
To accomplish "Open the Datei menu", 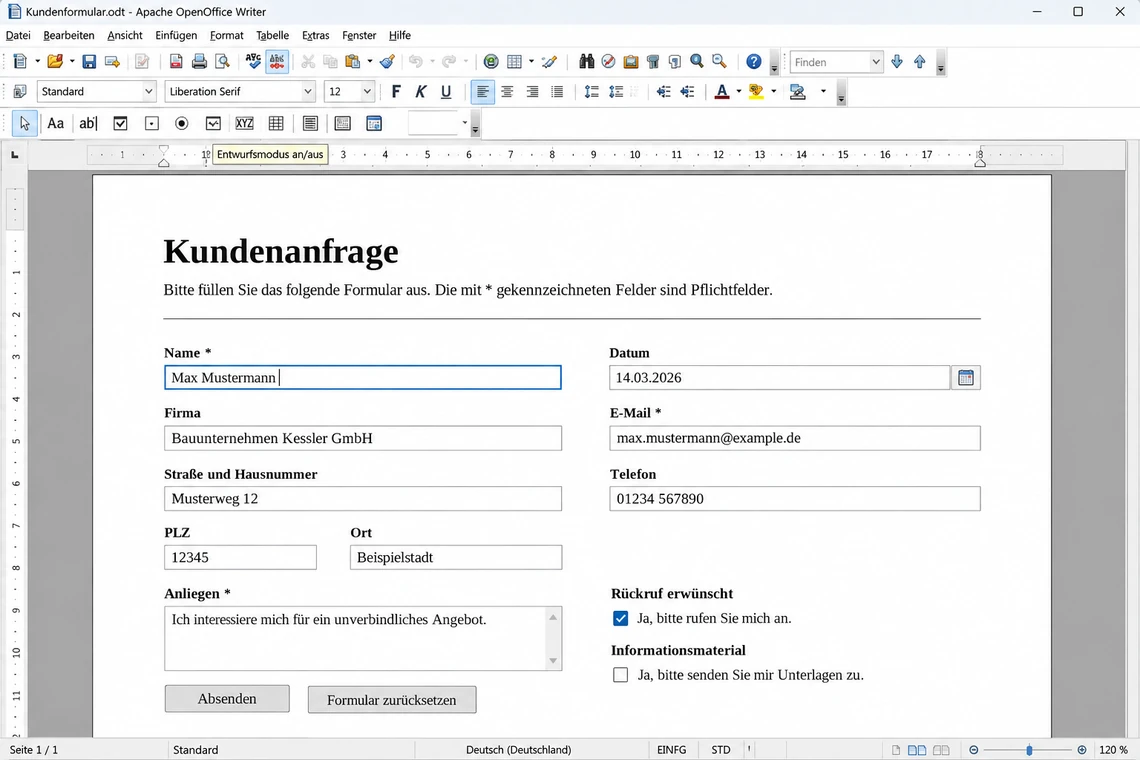I will [18, 35].
